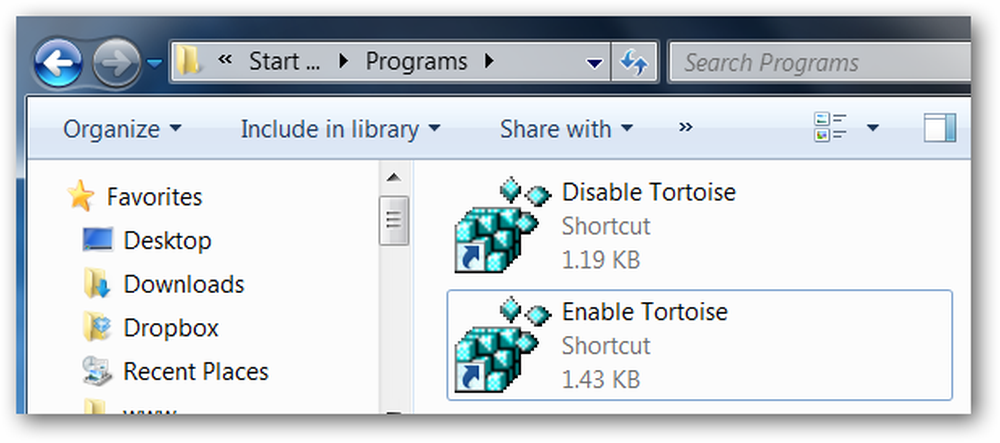Click the folder icon in address bar
Image resolution: width=1000 pixels, height=443 pixels.
[188, 62]
